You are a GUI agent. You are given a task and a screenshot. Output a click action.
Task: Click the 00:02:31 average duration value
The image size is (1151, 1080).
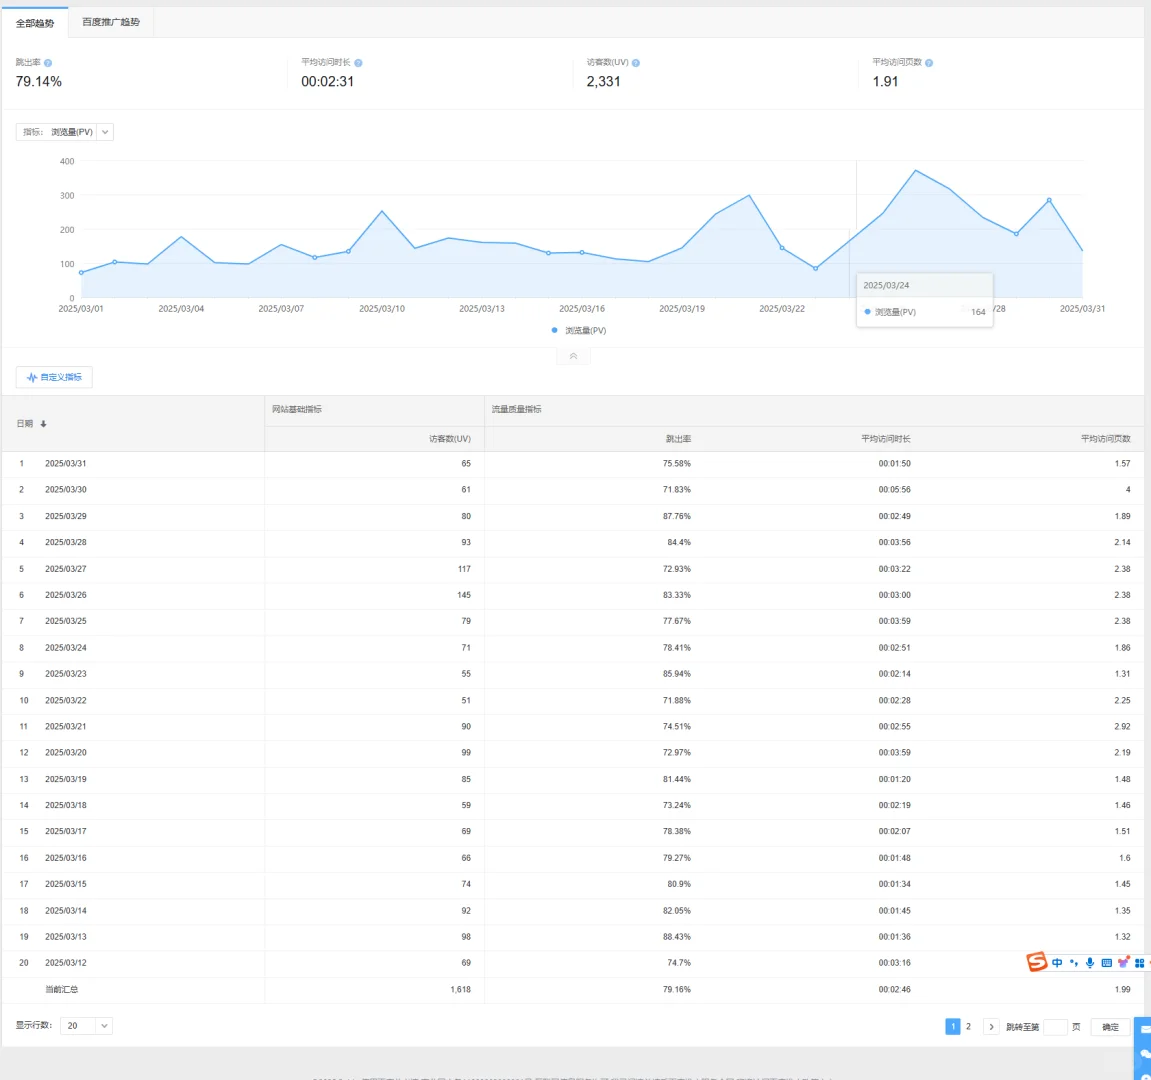pyautogui.click(x=327, y=81)
